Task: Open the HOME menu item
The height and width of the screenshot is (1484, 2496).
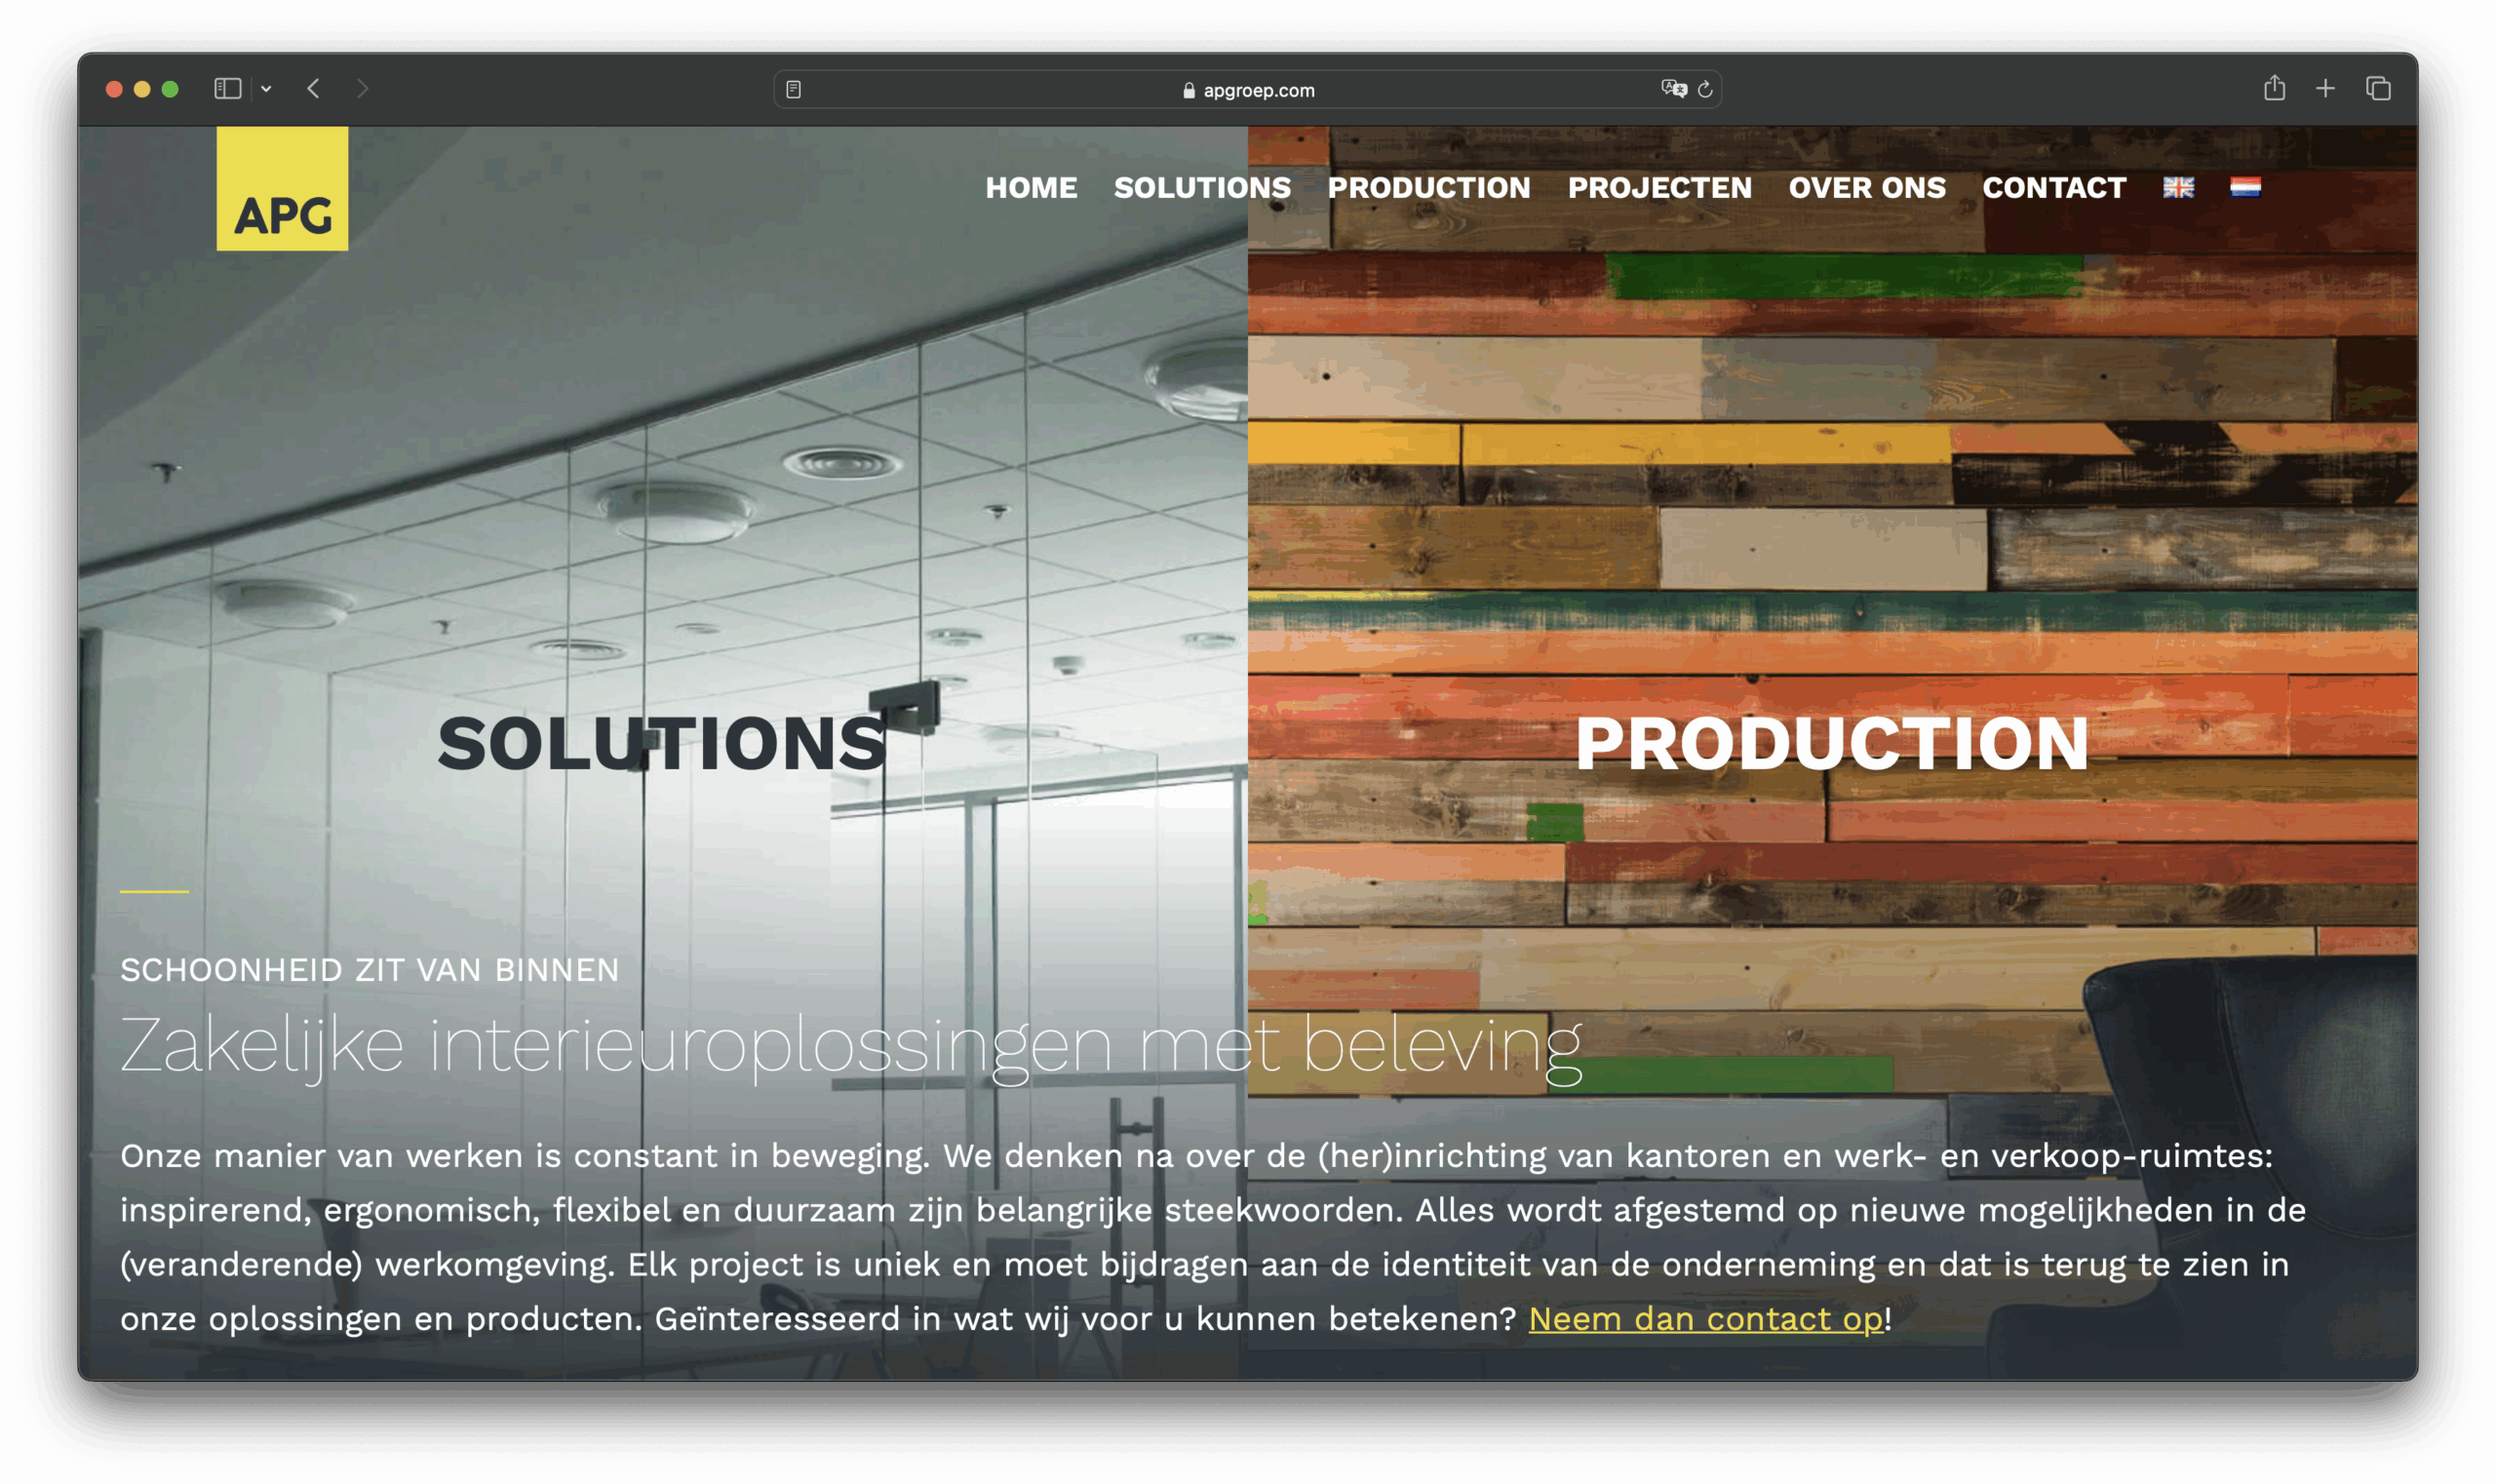Action: click(x=1031, y=188)
